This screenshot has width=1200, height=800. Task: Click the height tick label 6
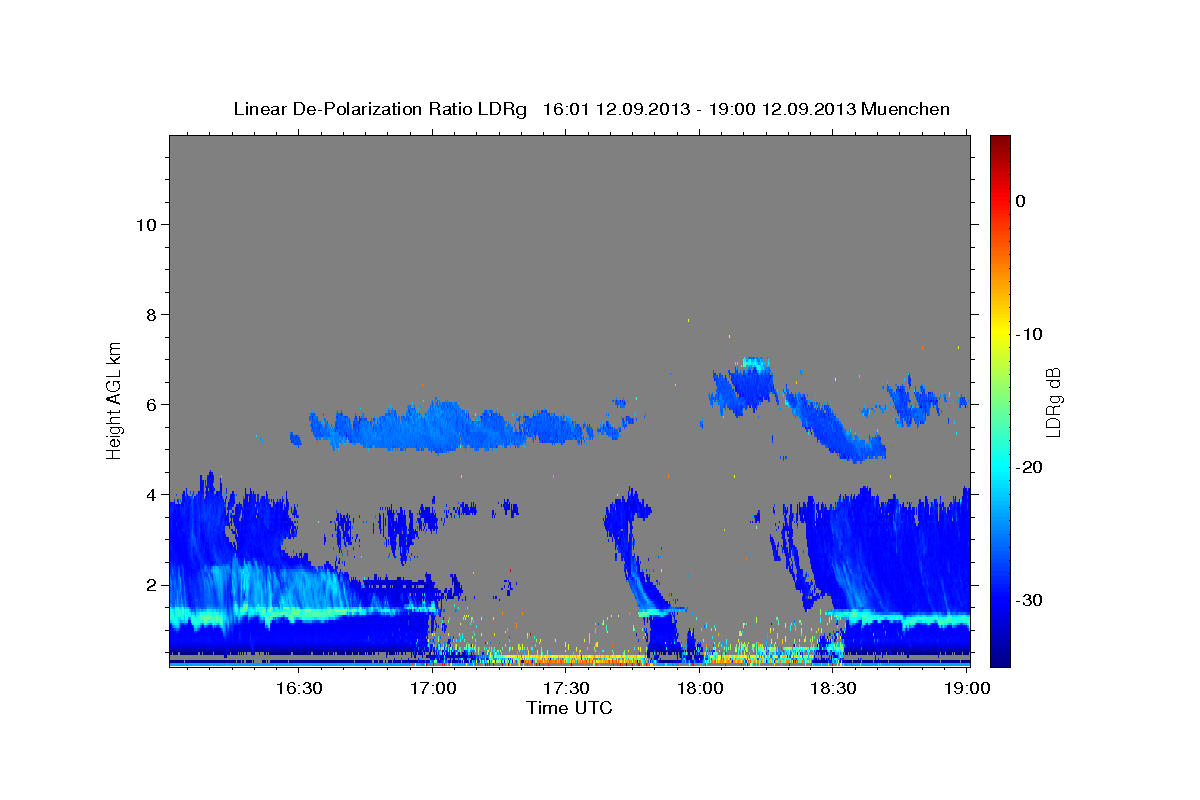pyautogui.click(x=150, y=404)
